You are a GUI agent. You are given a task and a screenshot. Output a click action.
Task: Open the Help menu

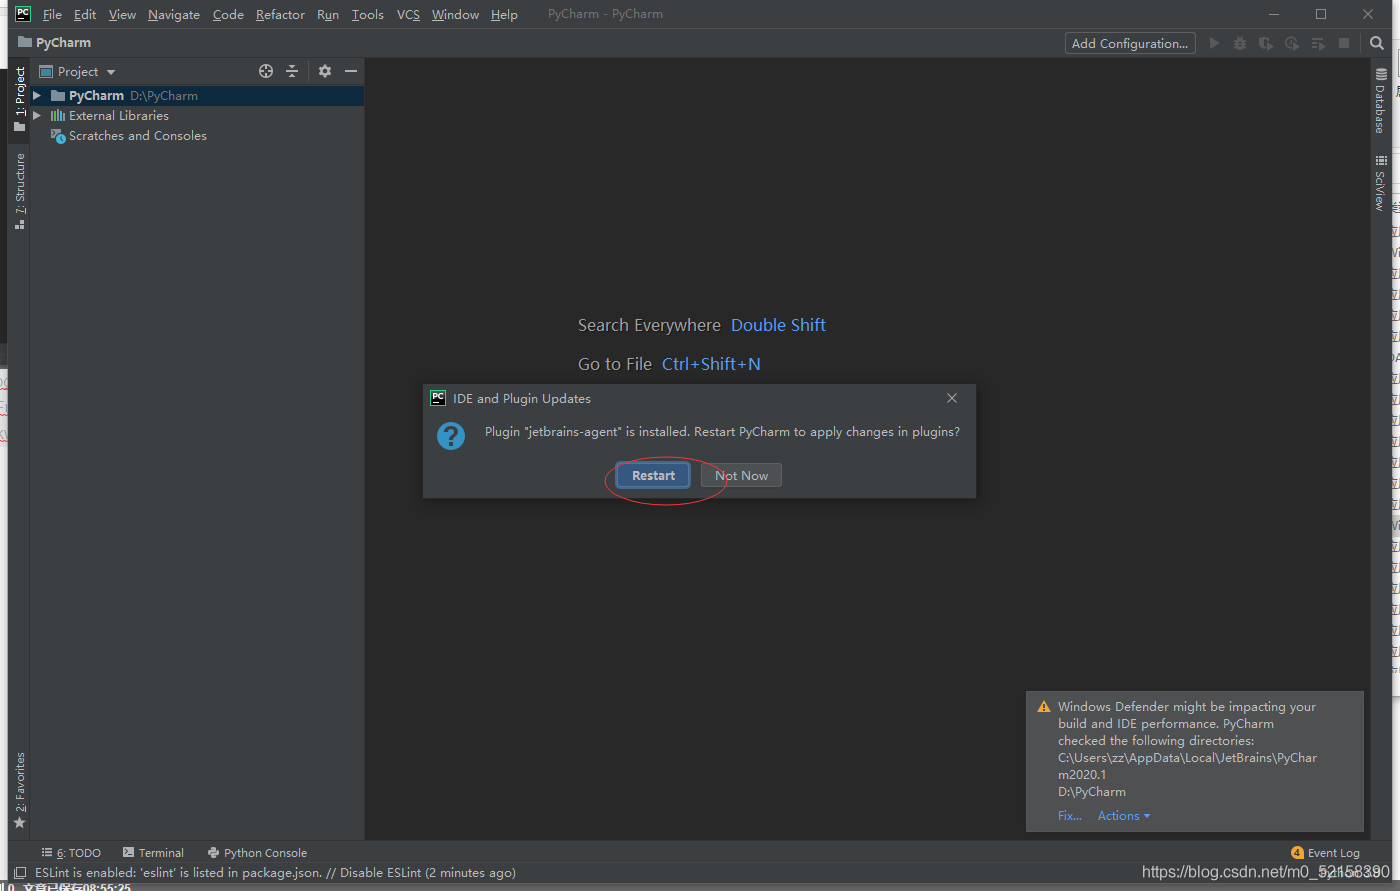click(x=504, y=14)
